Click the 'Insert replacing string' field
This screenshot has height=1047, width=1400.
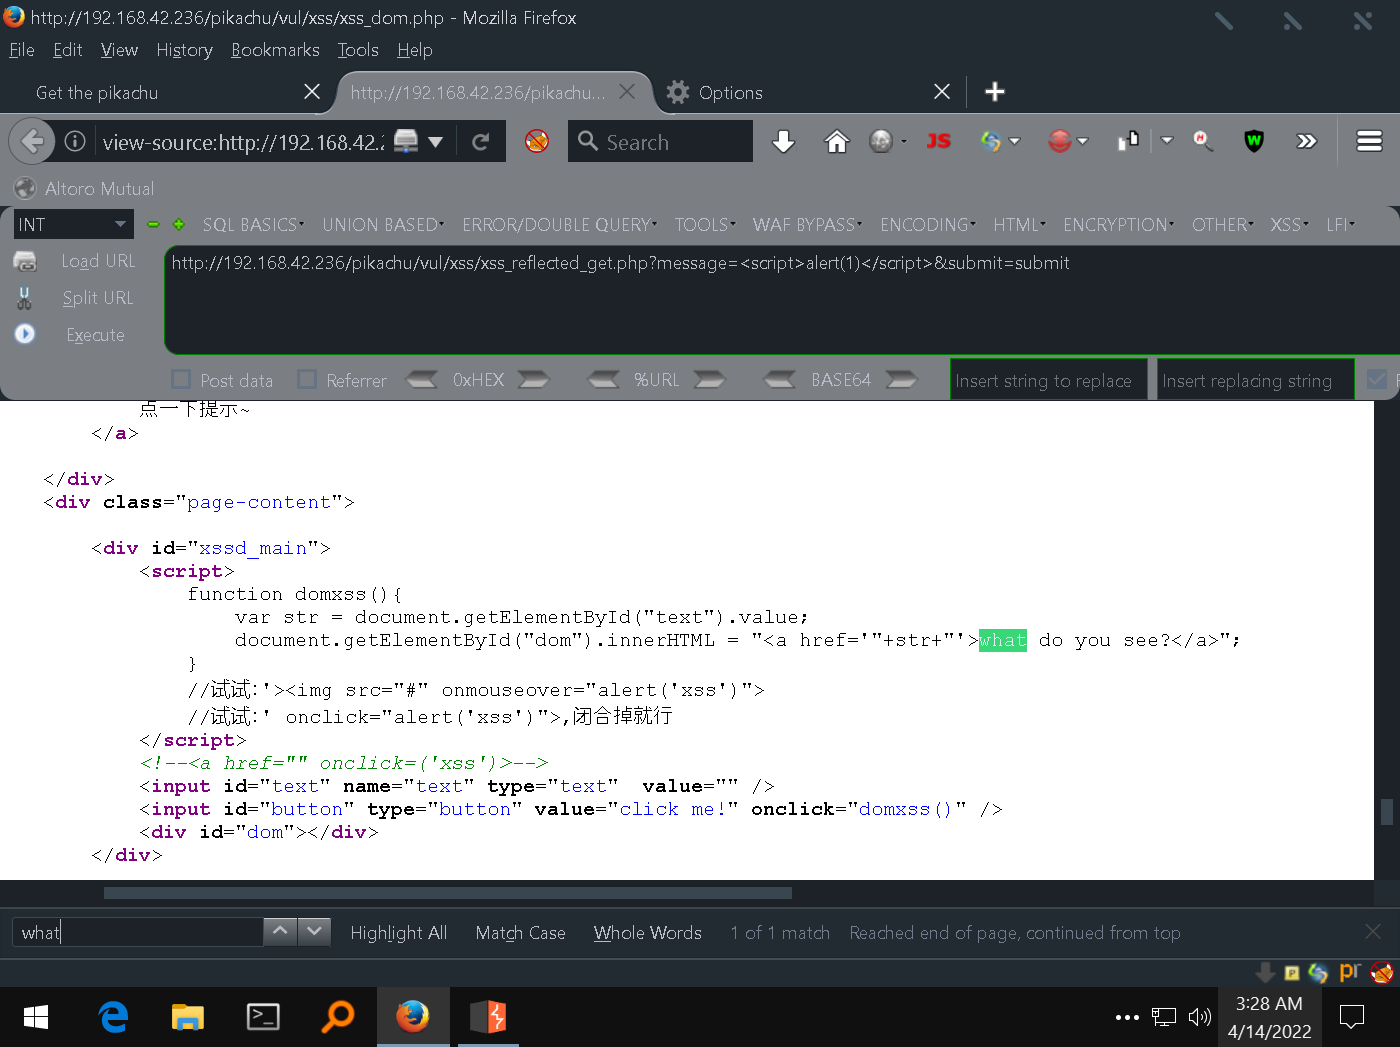tap(1256, 380)
